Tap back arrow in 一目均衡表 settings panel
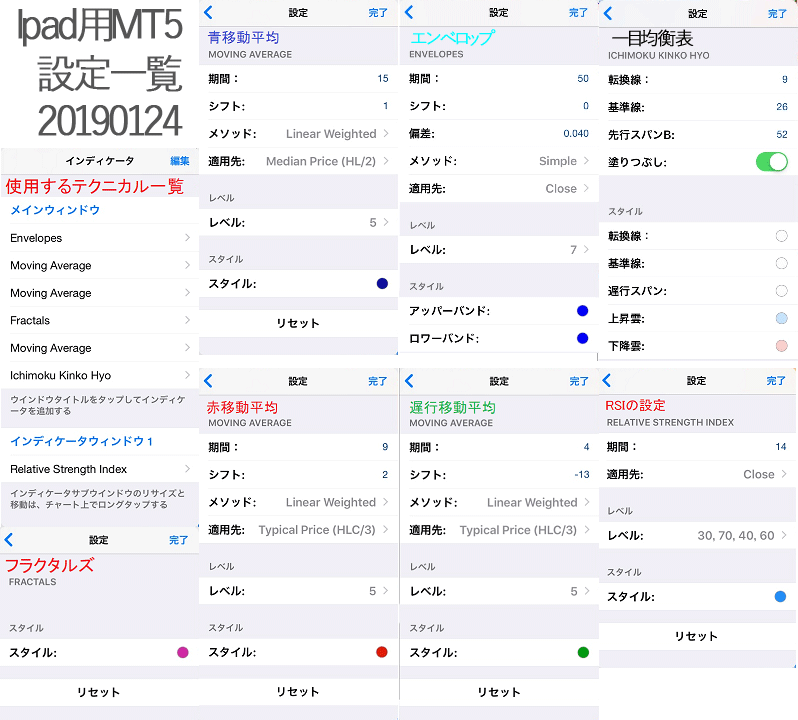 click(x=608, y=13)
